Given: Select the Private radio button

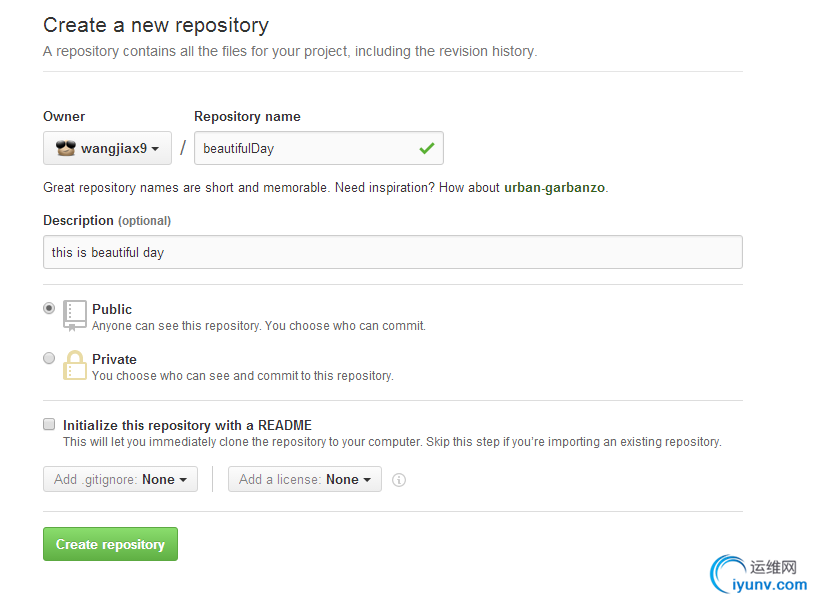Looking at the screenshot, I should pos(49,358).
